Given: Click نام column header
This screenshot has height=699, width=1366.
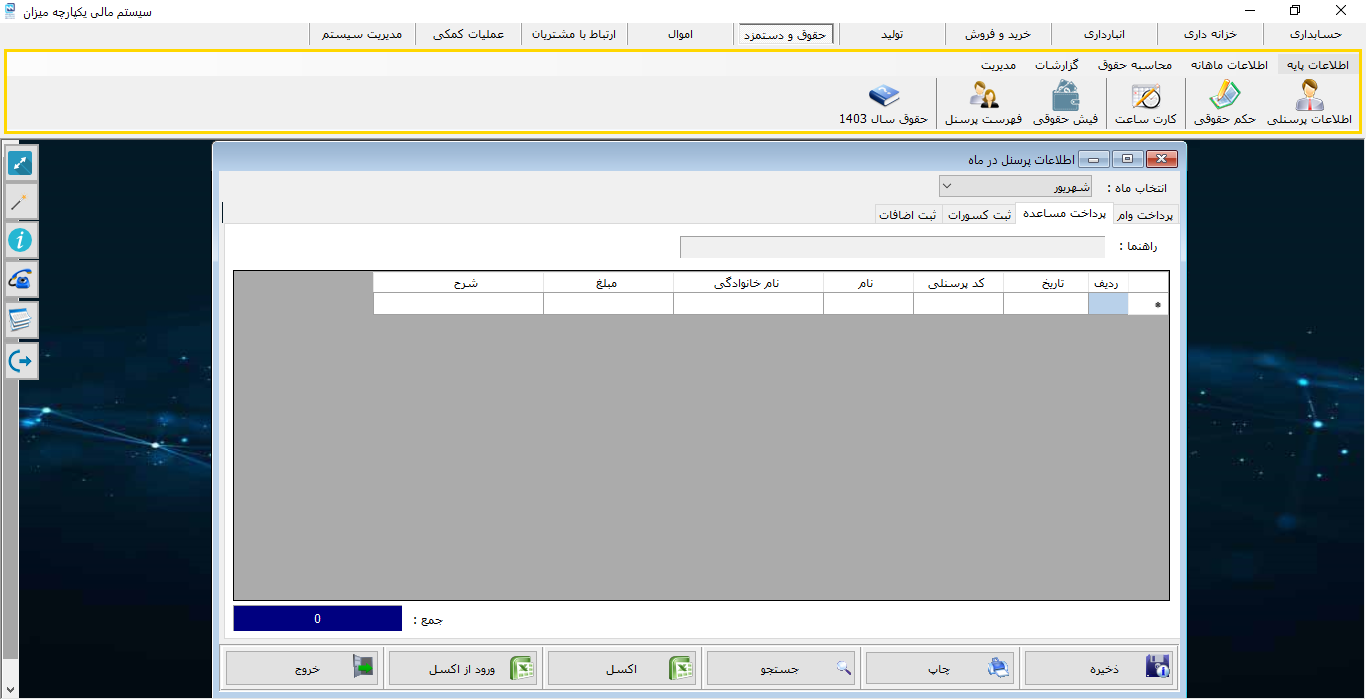Looking at the screenshot, I should 868,282.
